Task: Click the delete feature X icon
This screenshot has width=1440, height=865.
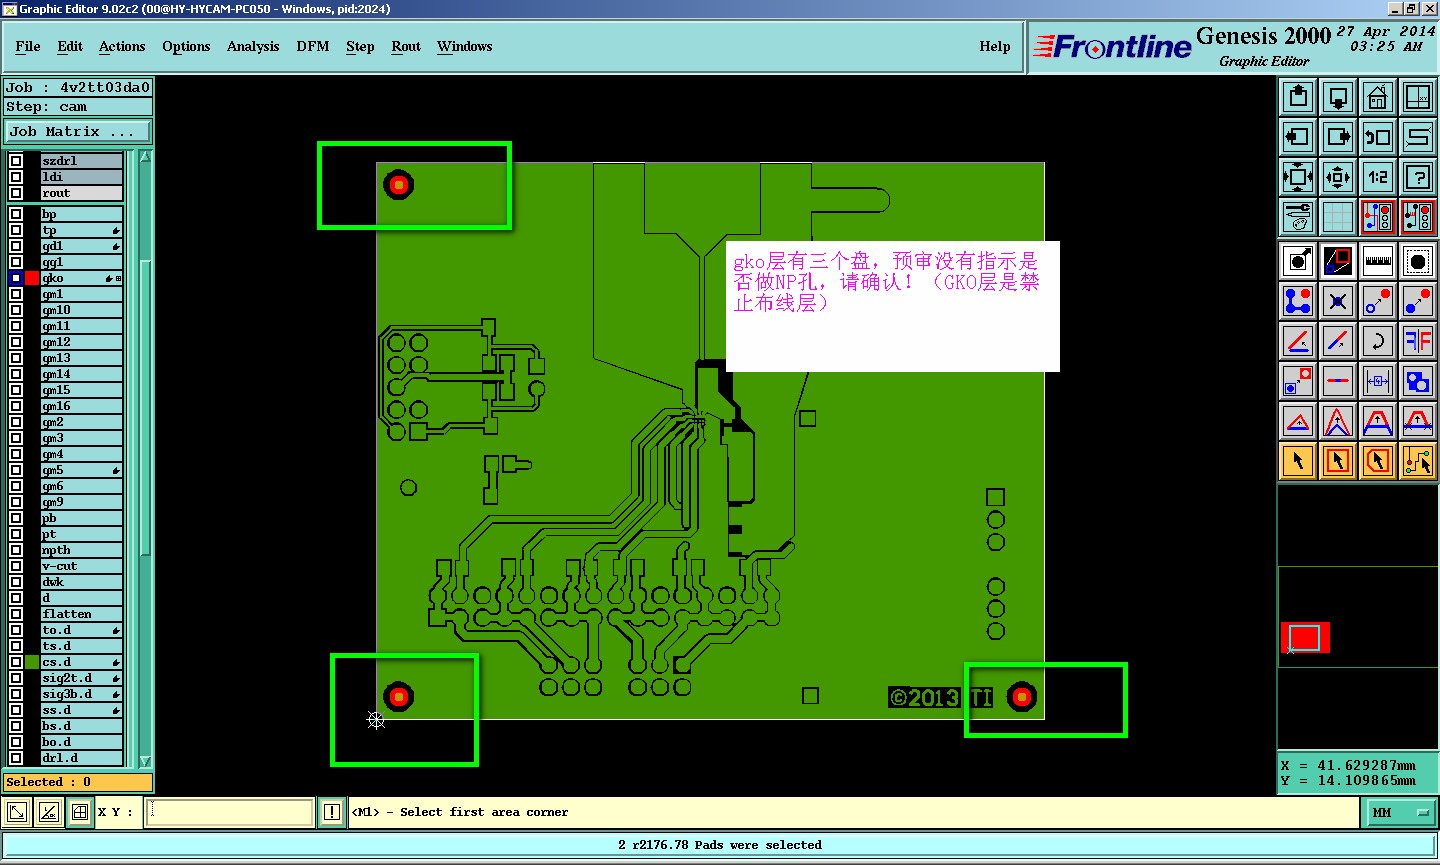Action: (x=1338, y=301)
